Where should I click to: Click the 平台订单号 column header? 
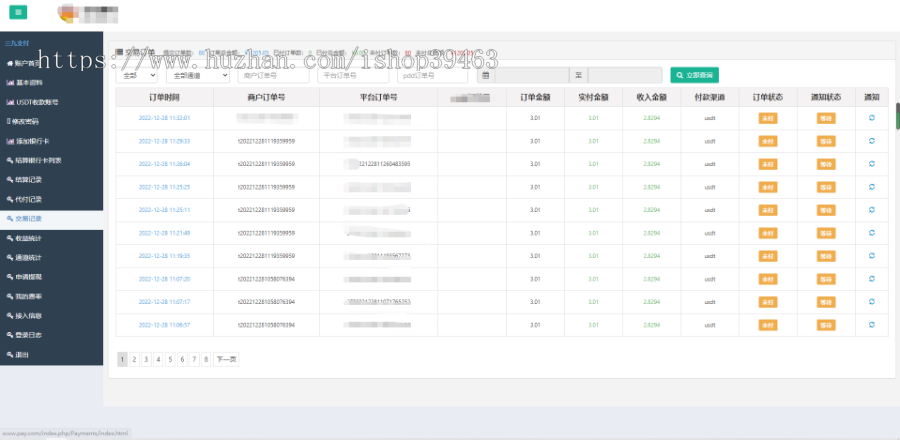click(378, 97)
